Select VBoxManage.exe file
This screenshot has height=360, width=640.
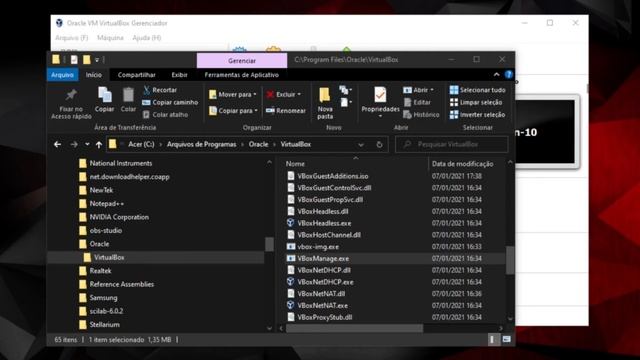tap(323, 259)
